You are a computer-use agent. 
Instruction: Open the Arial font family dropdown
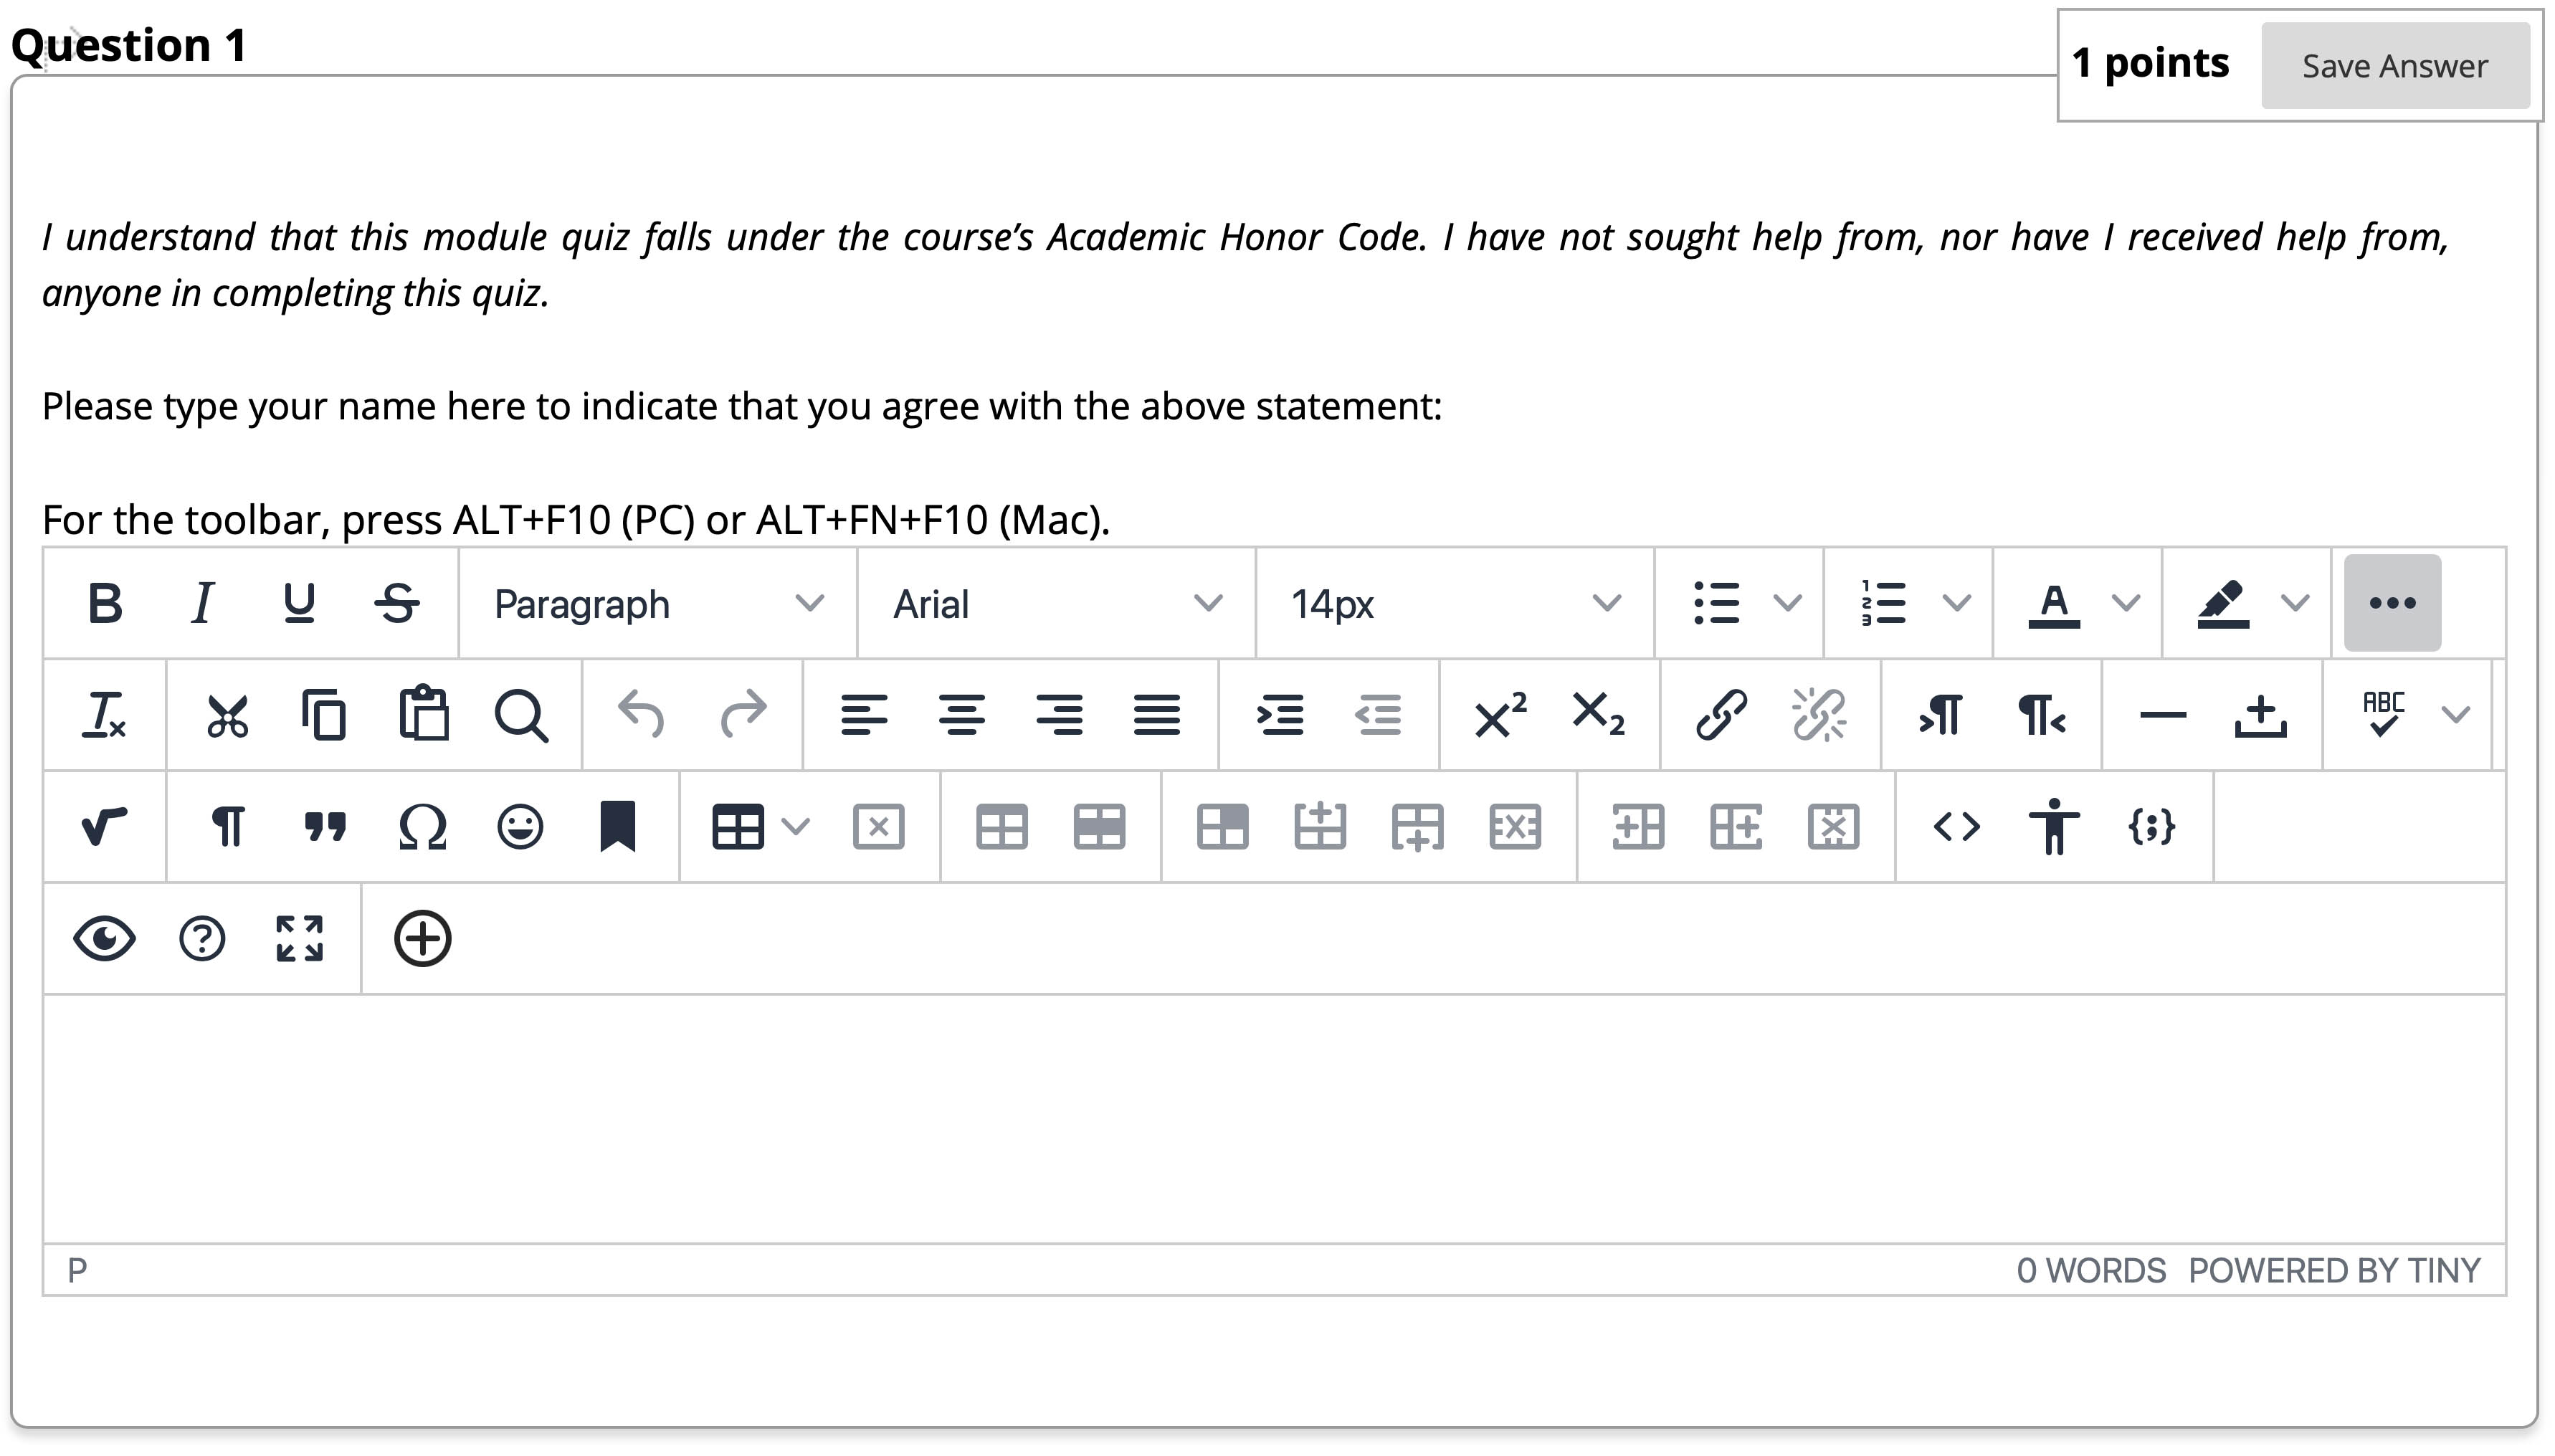point(1056,603)
